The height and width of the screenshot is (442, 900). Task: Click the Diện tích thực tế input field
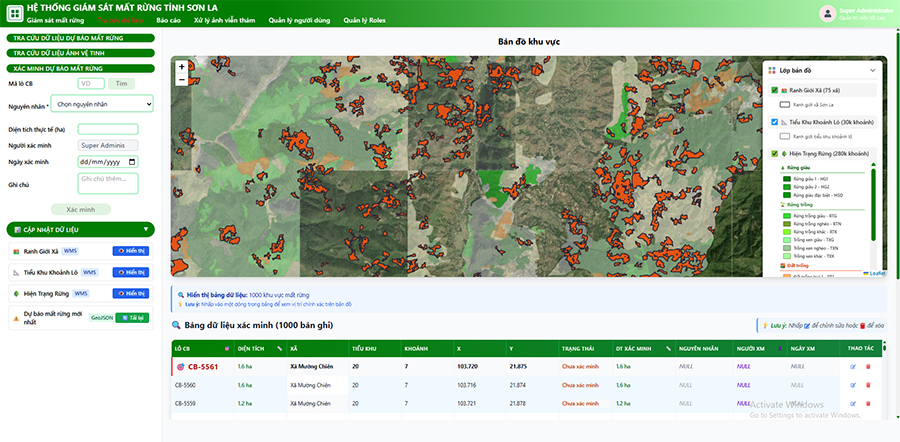point(107,129)
